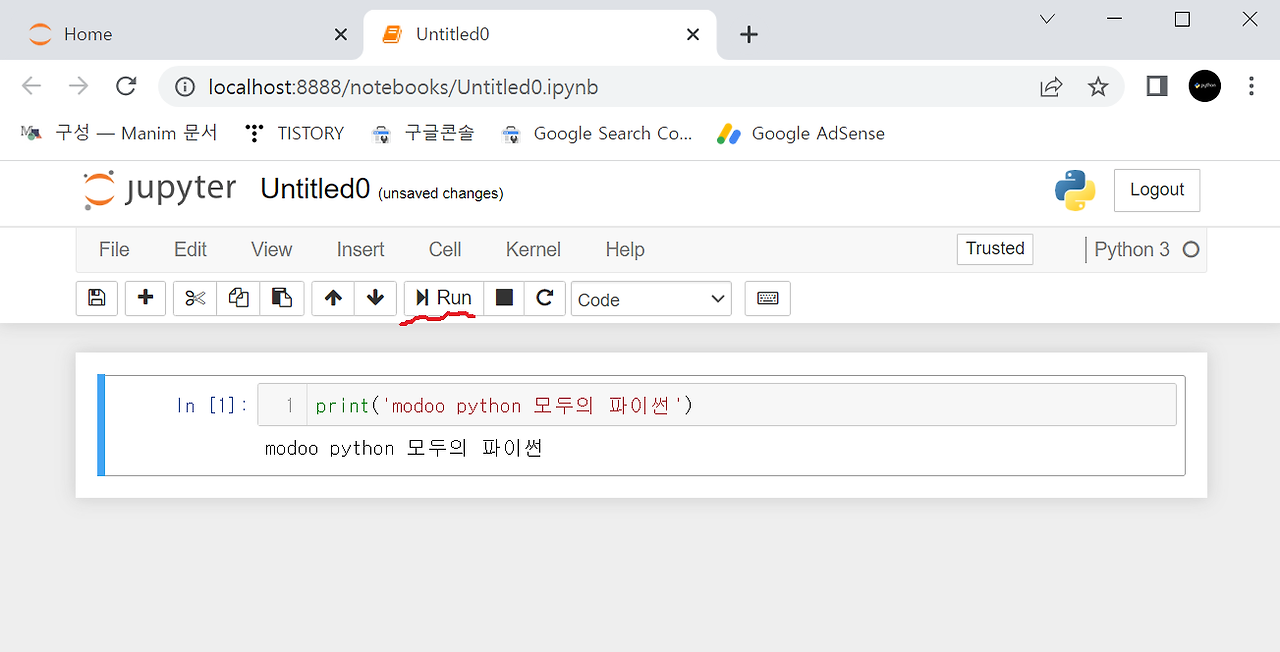
Task: Open the View menu
Action: click(x=272, y=250)
